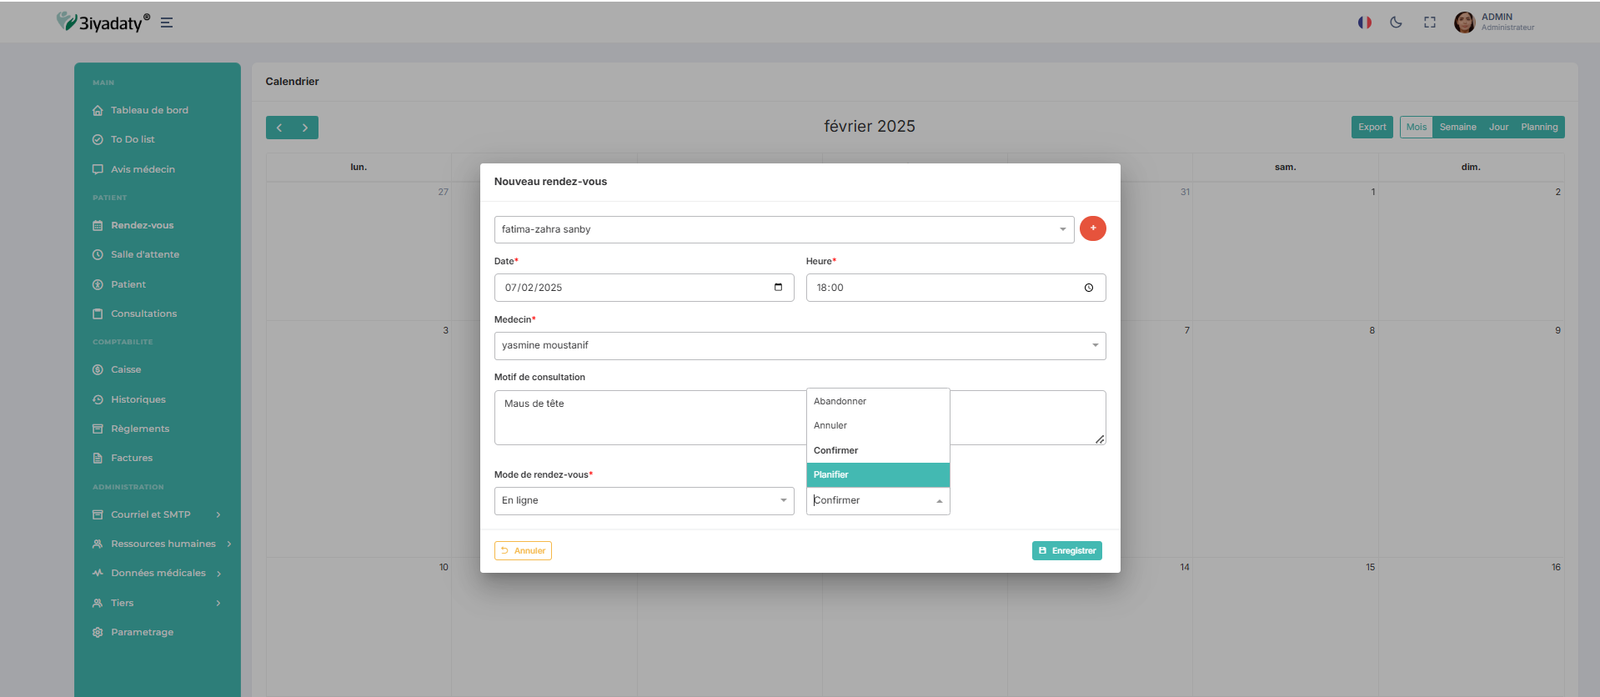
Task: Click the Annuler button in the dialog
Action: [x=523, y=551]
